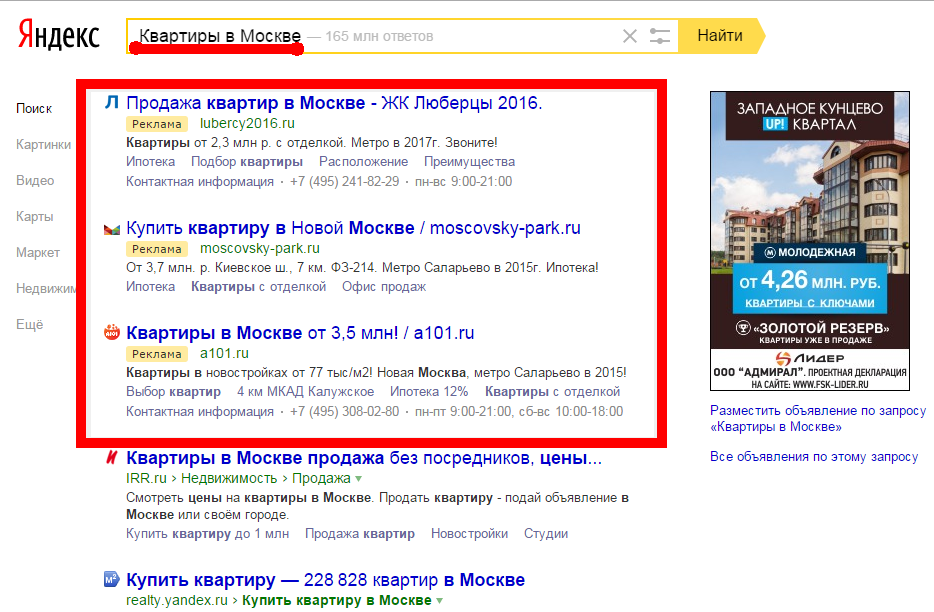934x612 pixels.
Task: Clear the search query with the X icon
Action: point(630,36)
